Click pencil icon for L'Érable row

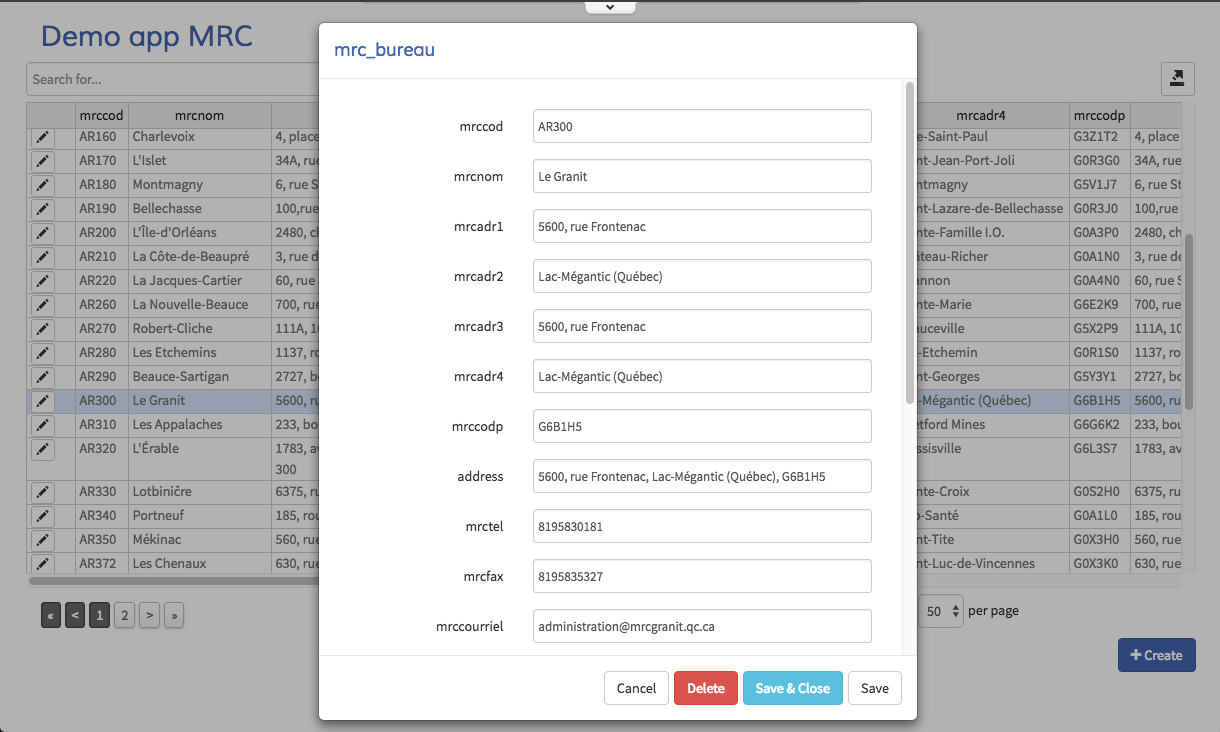pos(42,449)
